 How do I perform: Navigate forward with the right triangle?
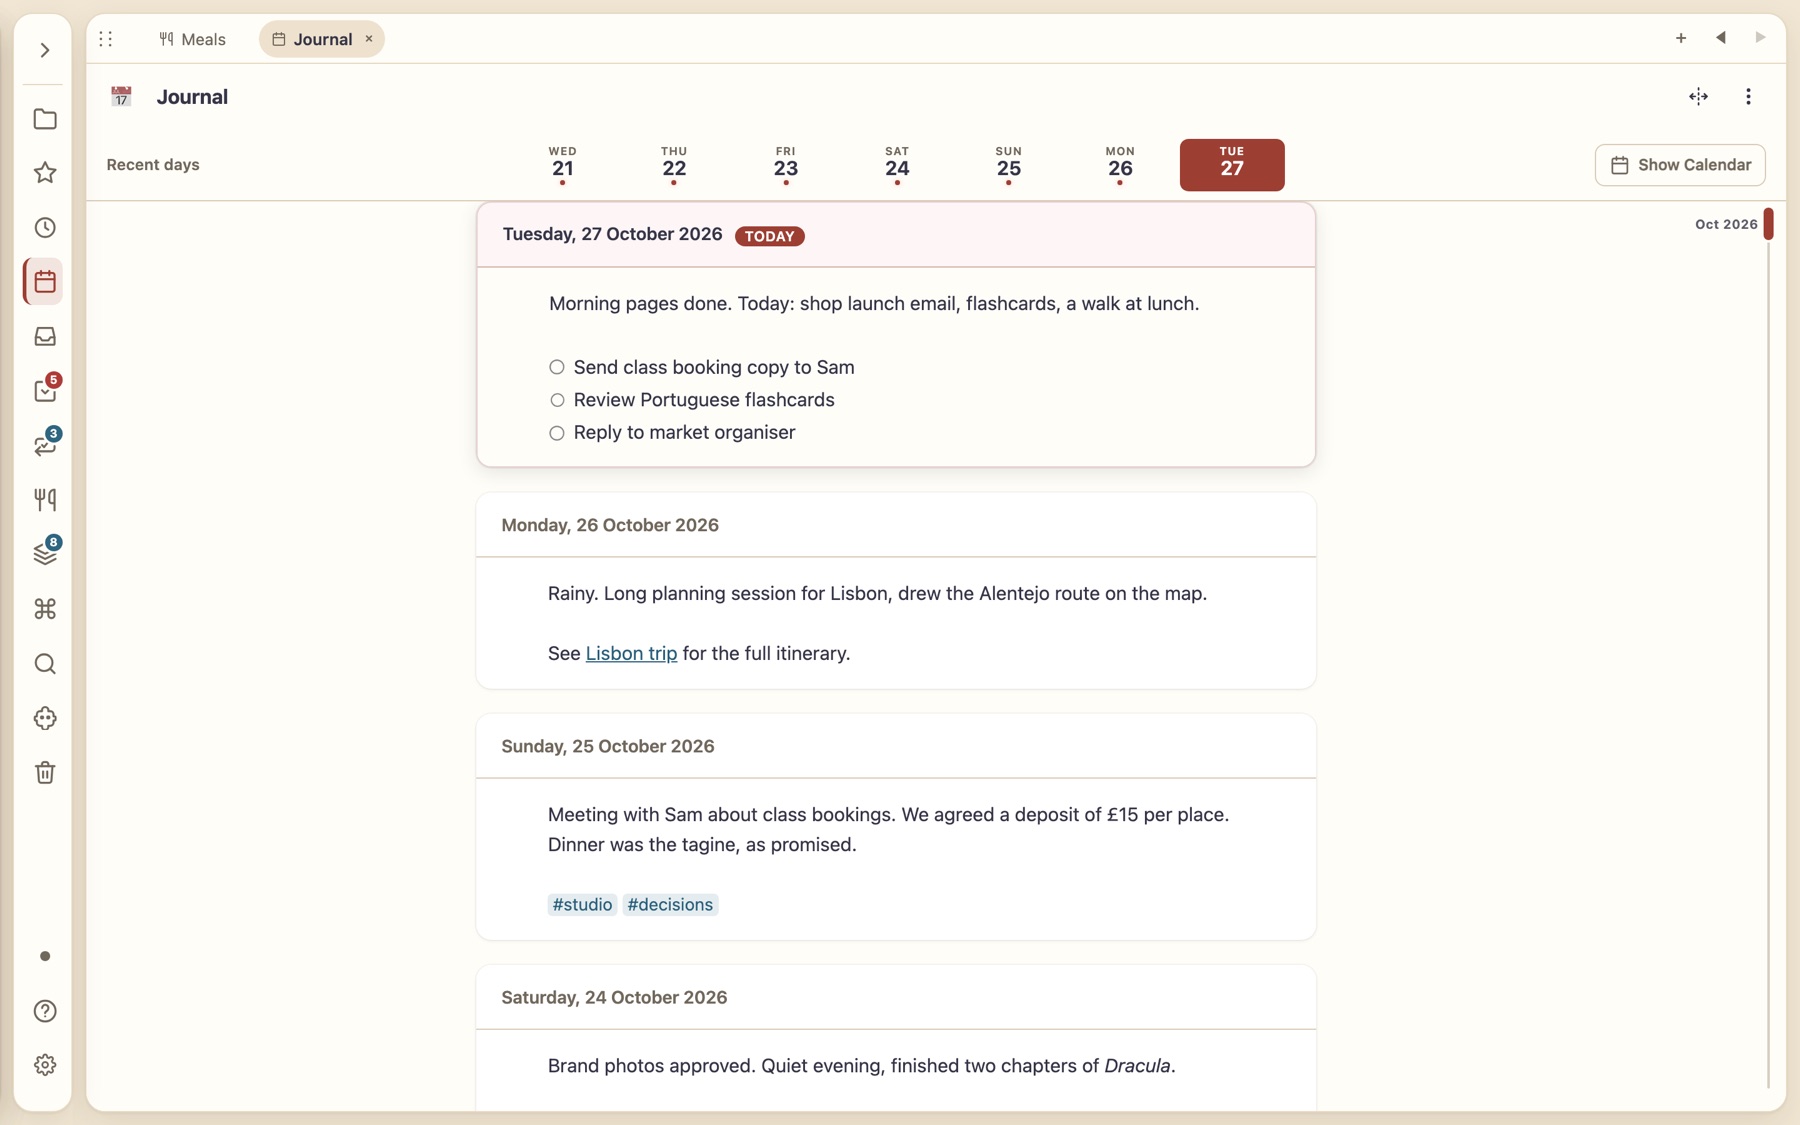tap(1760, 38)
